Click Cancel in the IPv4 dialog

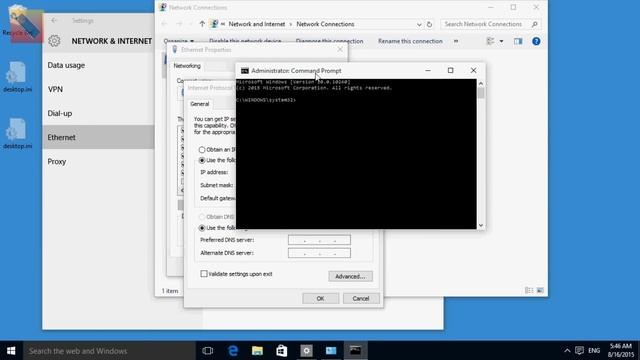point(361,298)
